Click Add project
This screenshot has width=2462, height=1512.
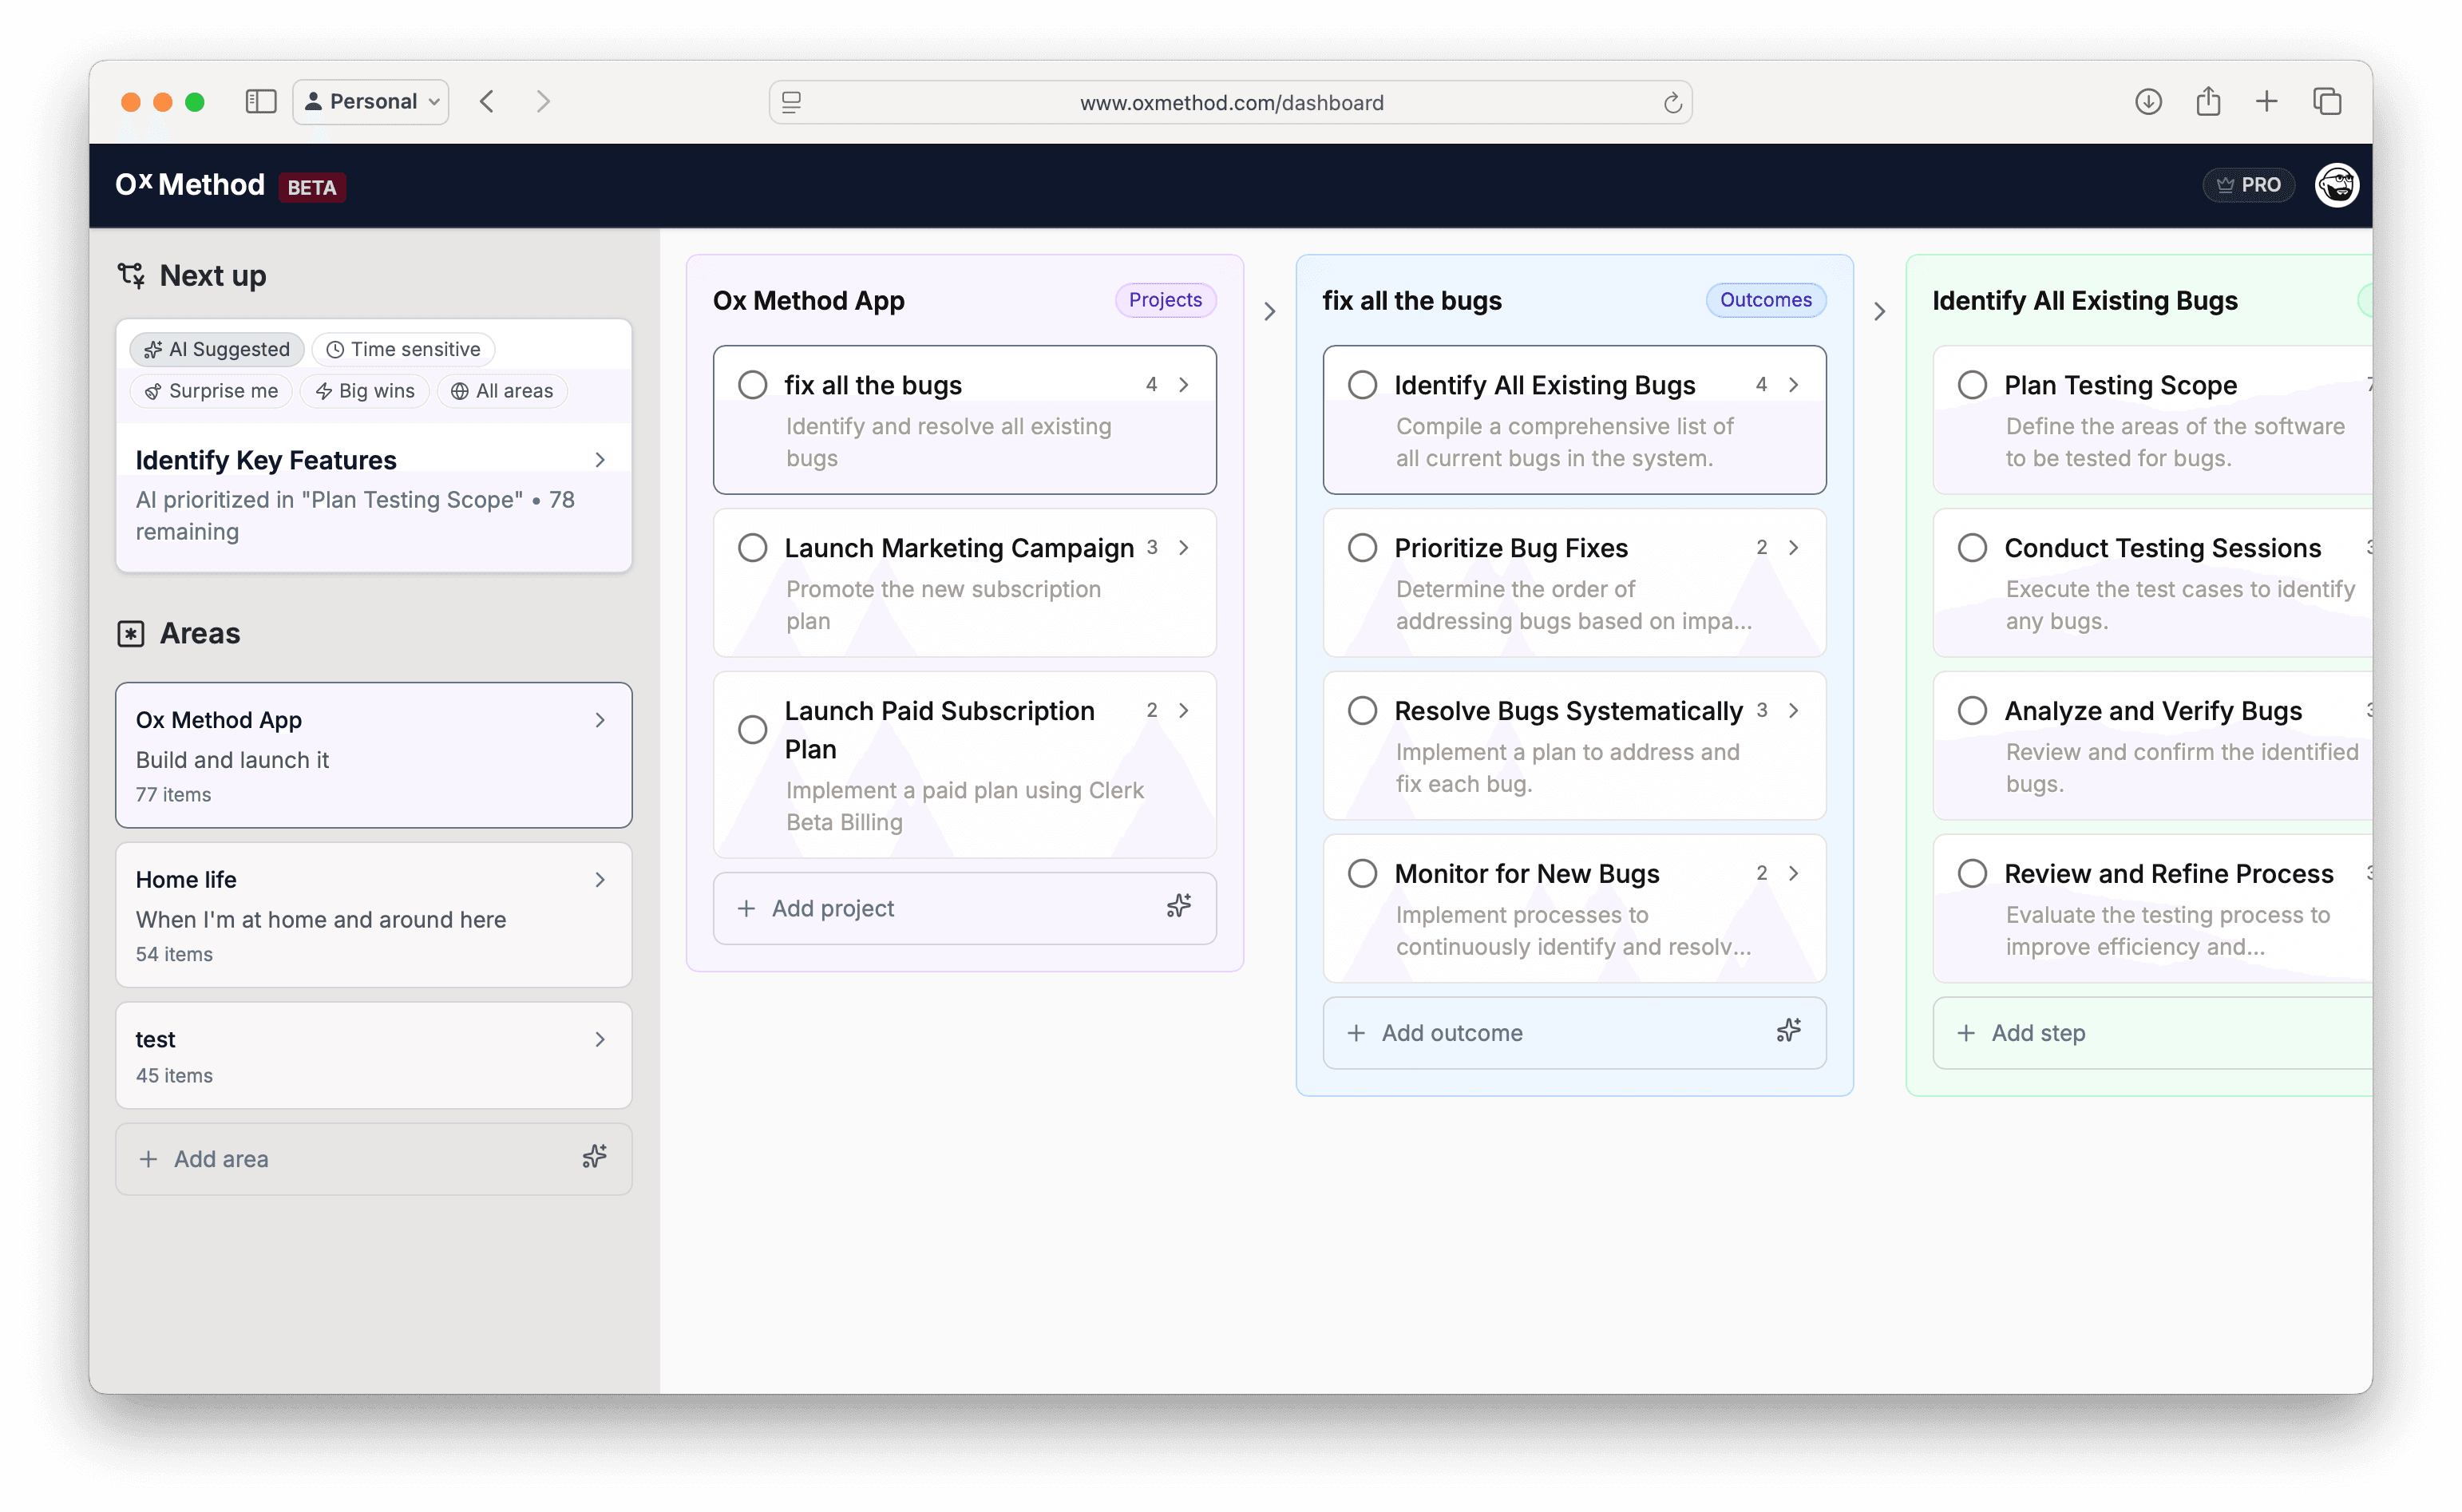pos(964,908)
